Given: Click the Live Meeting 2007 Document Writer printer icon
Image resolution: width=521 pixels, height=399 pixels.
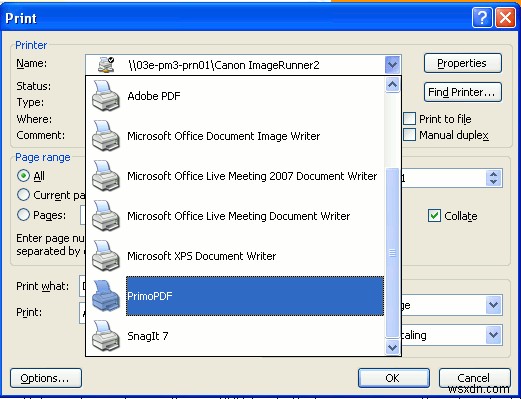Looking at the screenshot, I should click(x=105, y=176).
